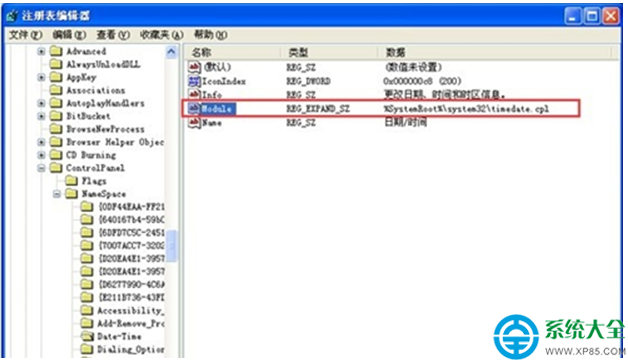The image size is (628, 362).
Task: Click the AppKey folder icon
Action: (x=56, y=77)
